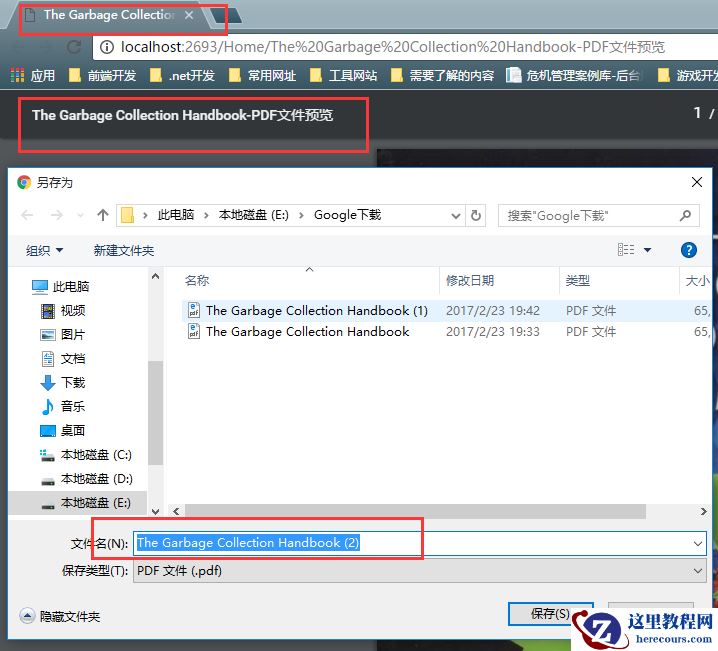Expand the 文件名 filename dropdown
Image resolution: width=718 pixels, height=651 pixels.
click(697, 543)
